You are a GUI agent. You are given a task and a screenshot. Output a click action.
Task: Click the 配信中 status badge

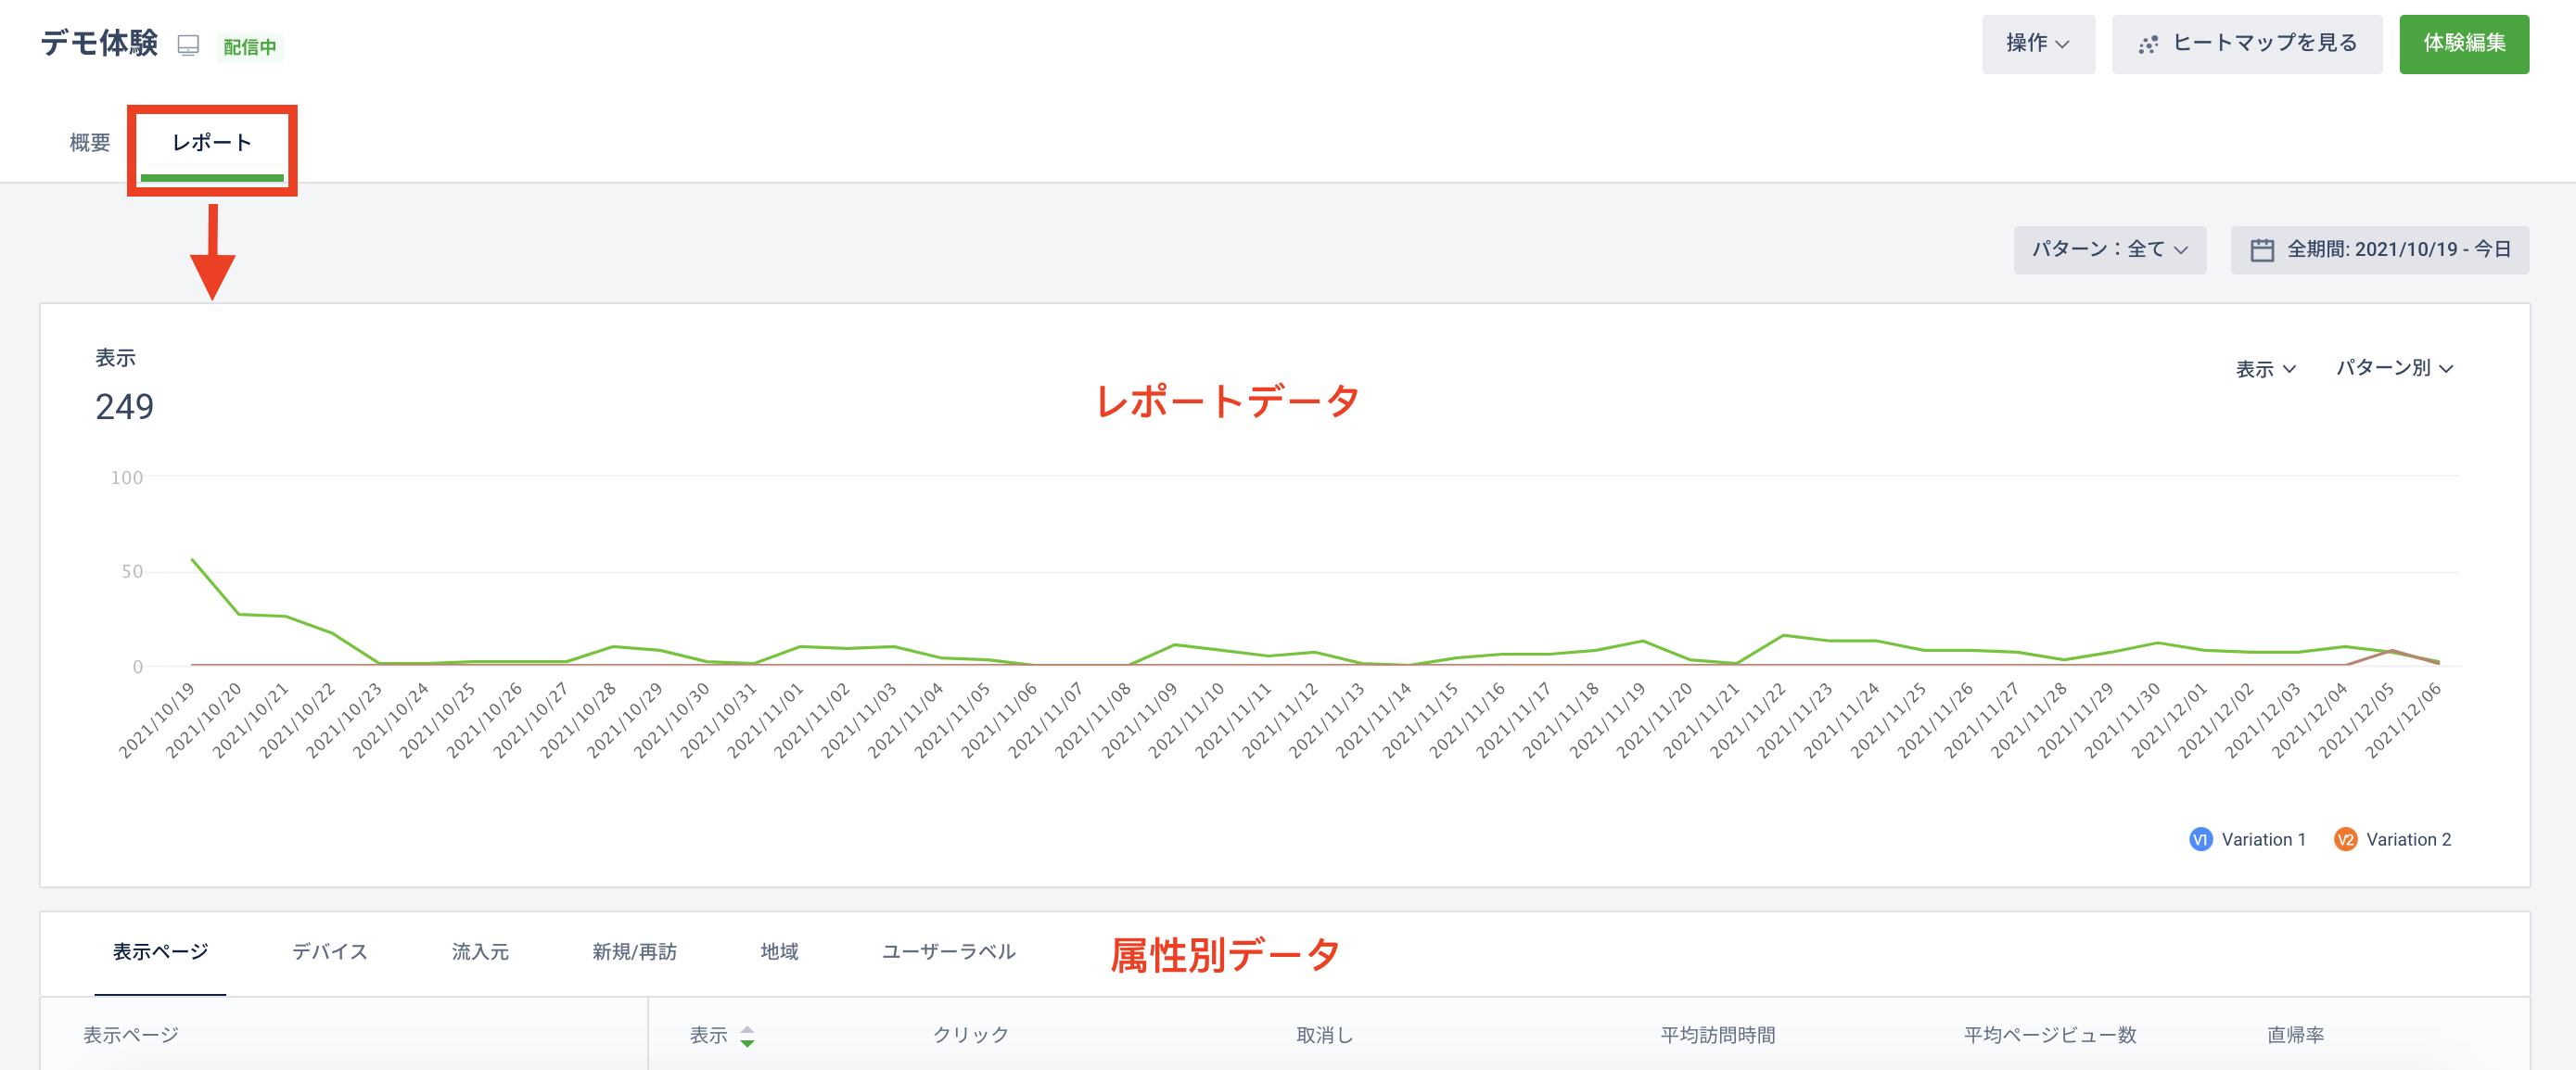coord(250,47)
